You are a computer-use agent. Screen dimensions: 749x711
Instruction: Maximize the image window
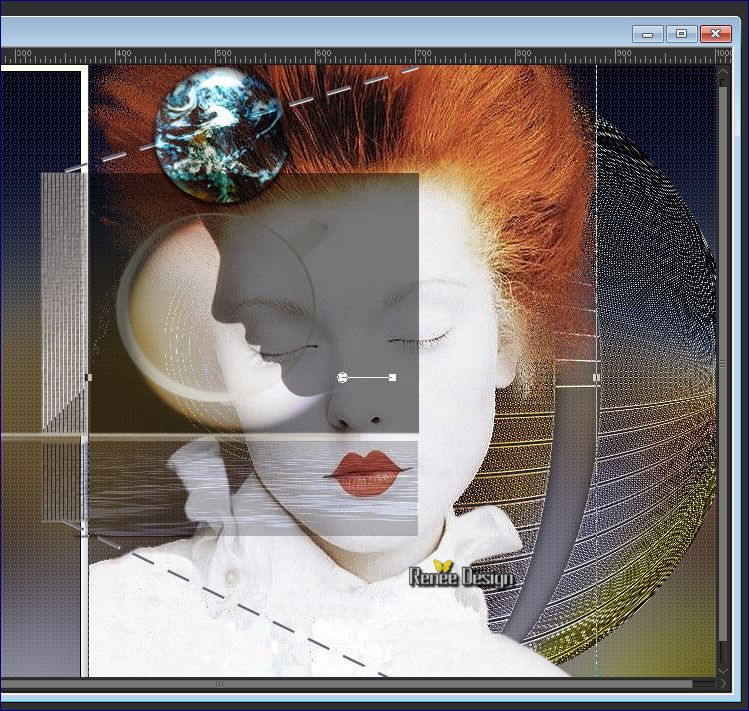coord(682,34)
